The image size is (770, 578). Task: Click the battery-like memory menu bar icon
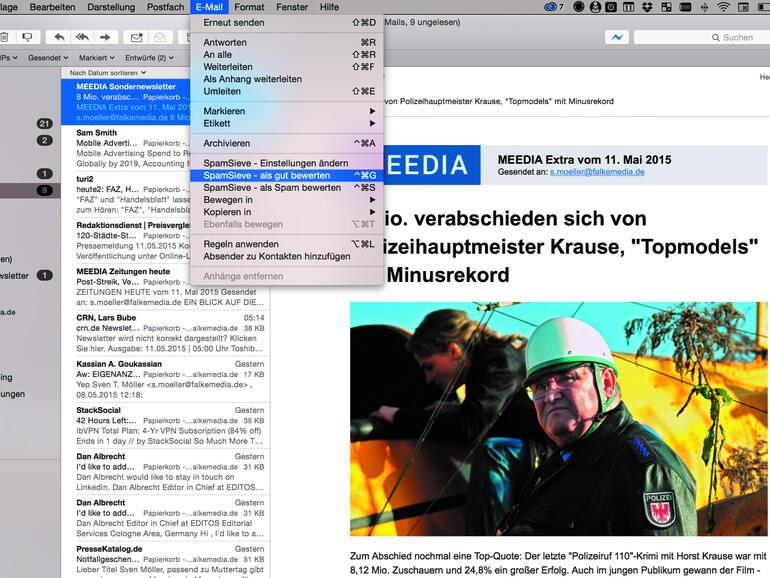click(685, 7)
